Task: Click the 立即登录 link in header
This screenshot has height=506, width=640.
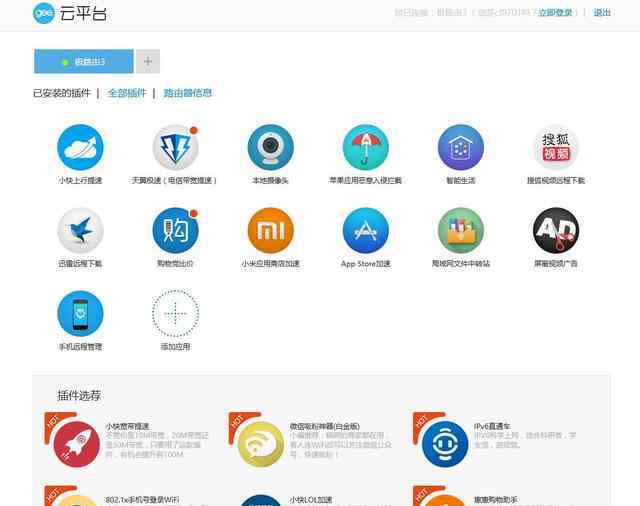Action: (555, 13)
